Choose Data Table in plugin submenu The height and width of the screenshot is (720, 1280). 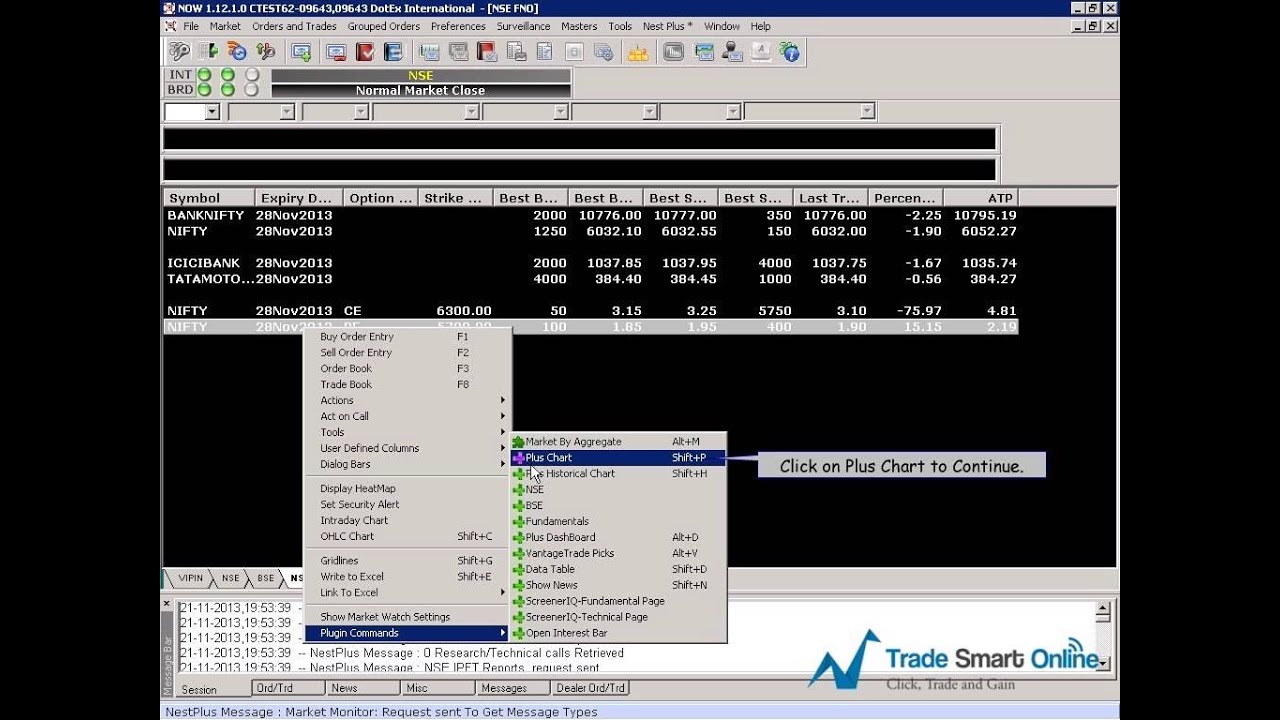click(x=617, y=570)
